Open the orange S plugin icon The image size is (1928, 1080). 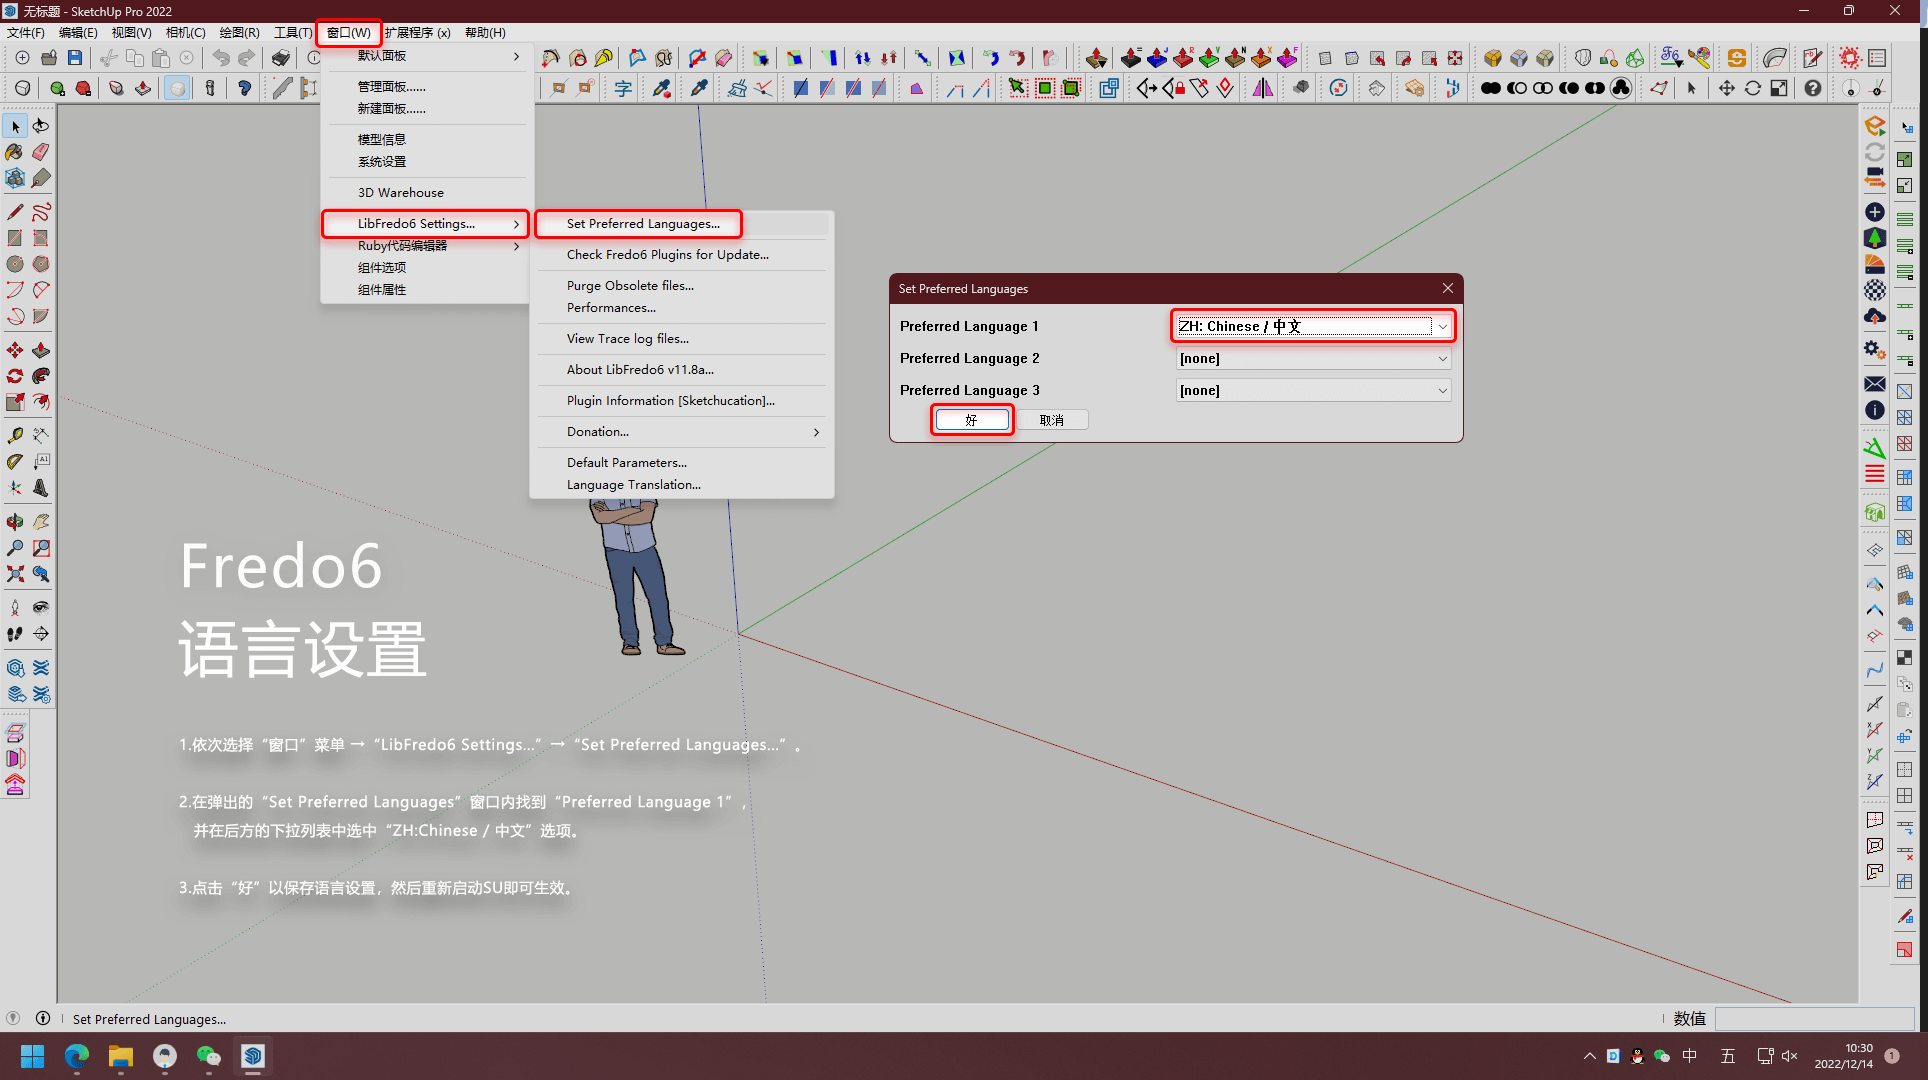tap(1737, 58)
